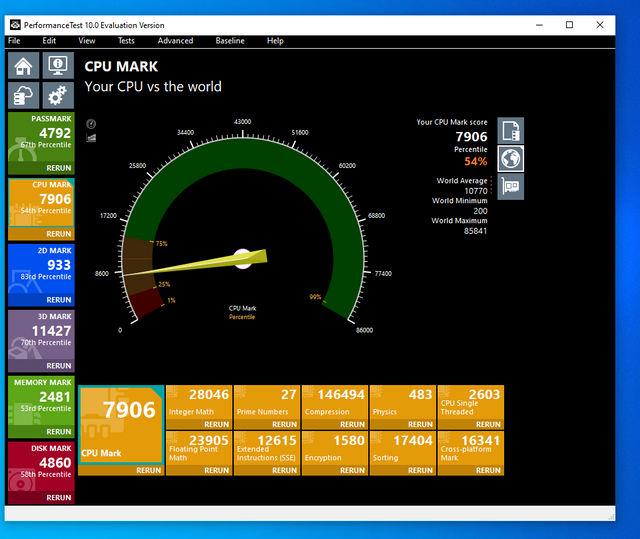Open the File menu
The image size is (640, 539).
[14, 41]
